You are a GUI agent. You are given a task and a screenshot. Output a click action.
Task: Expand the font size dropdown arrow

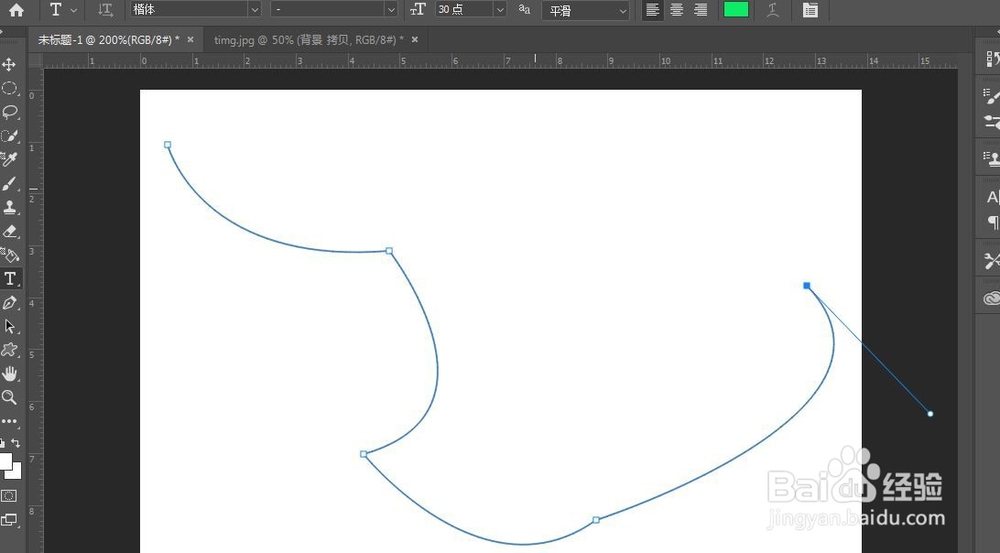coord(501,10)
